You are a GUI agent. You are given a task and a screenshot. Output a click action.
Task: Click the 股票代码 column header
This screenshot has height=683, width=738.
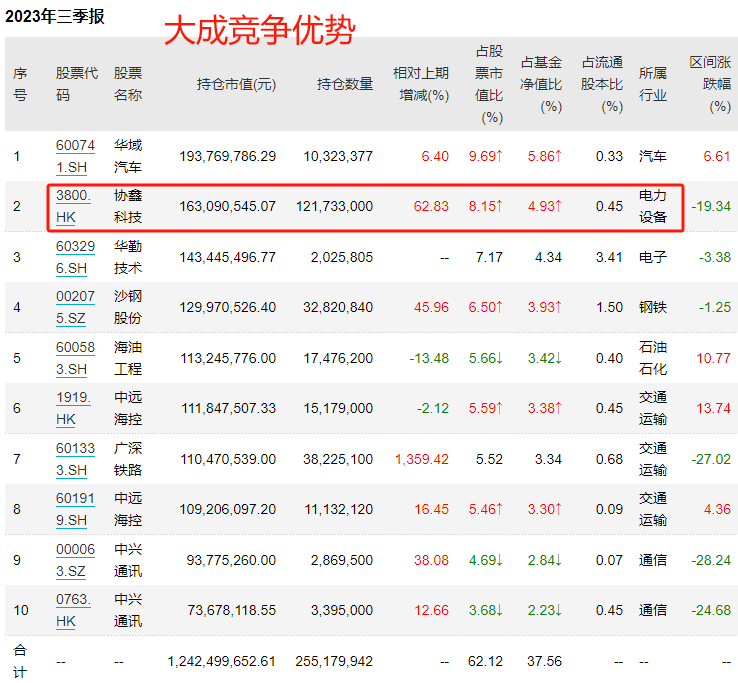[77, 84]
